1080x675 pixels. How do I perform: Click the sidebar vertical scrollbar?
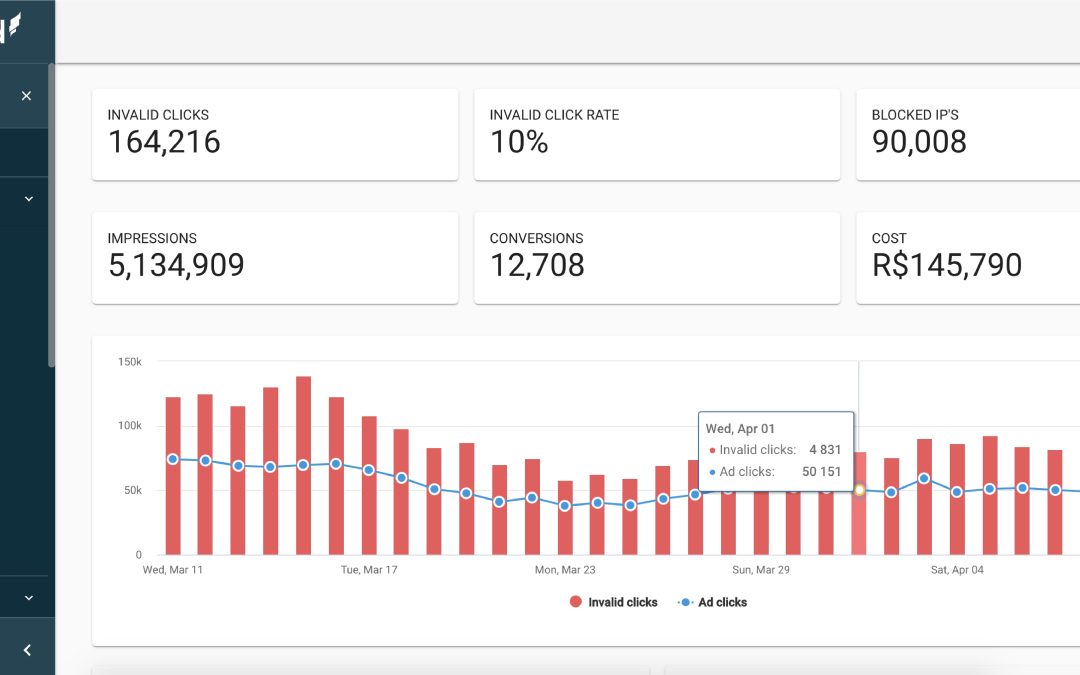tap(51, 215)
